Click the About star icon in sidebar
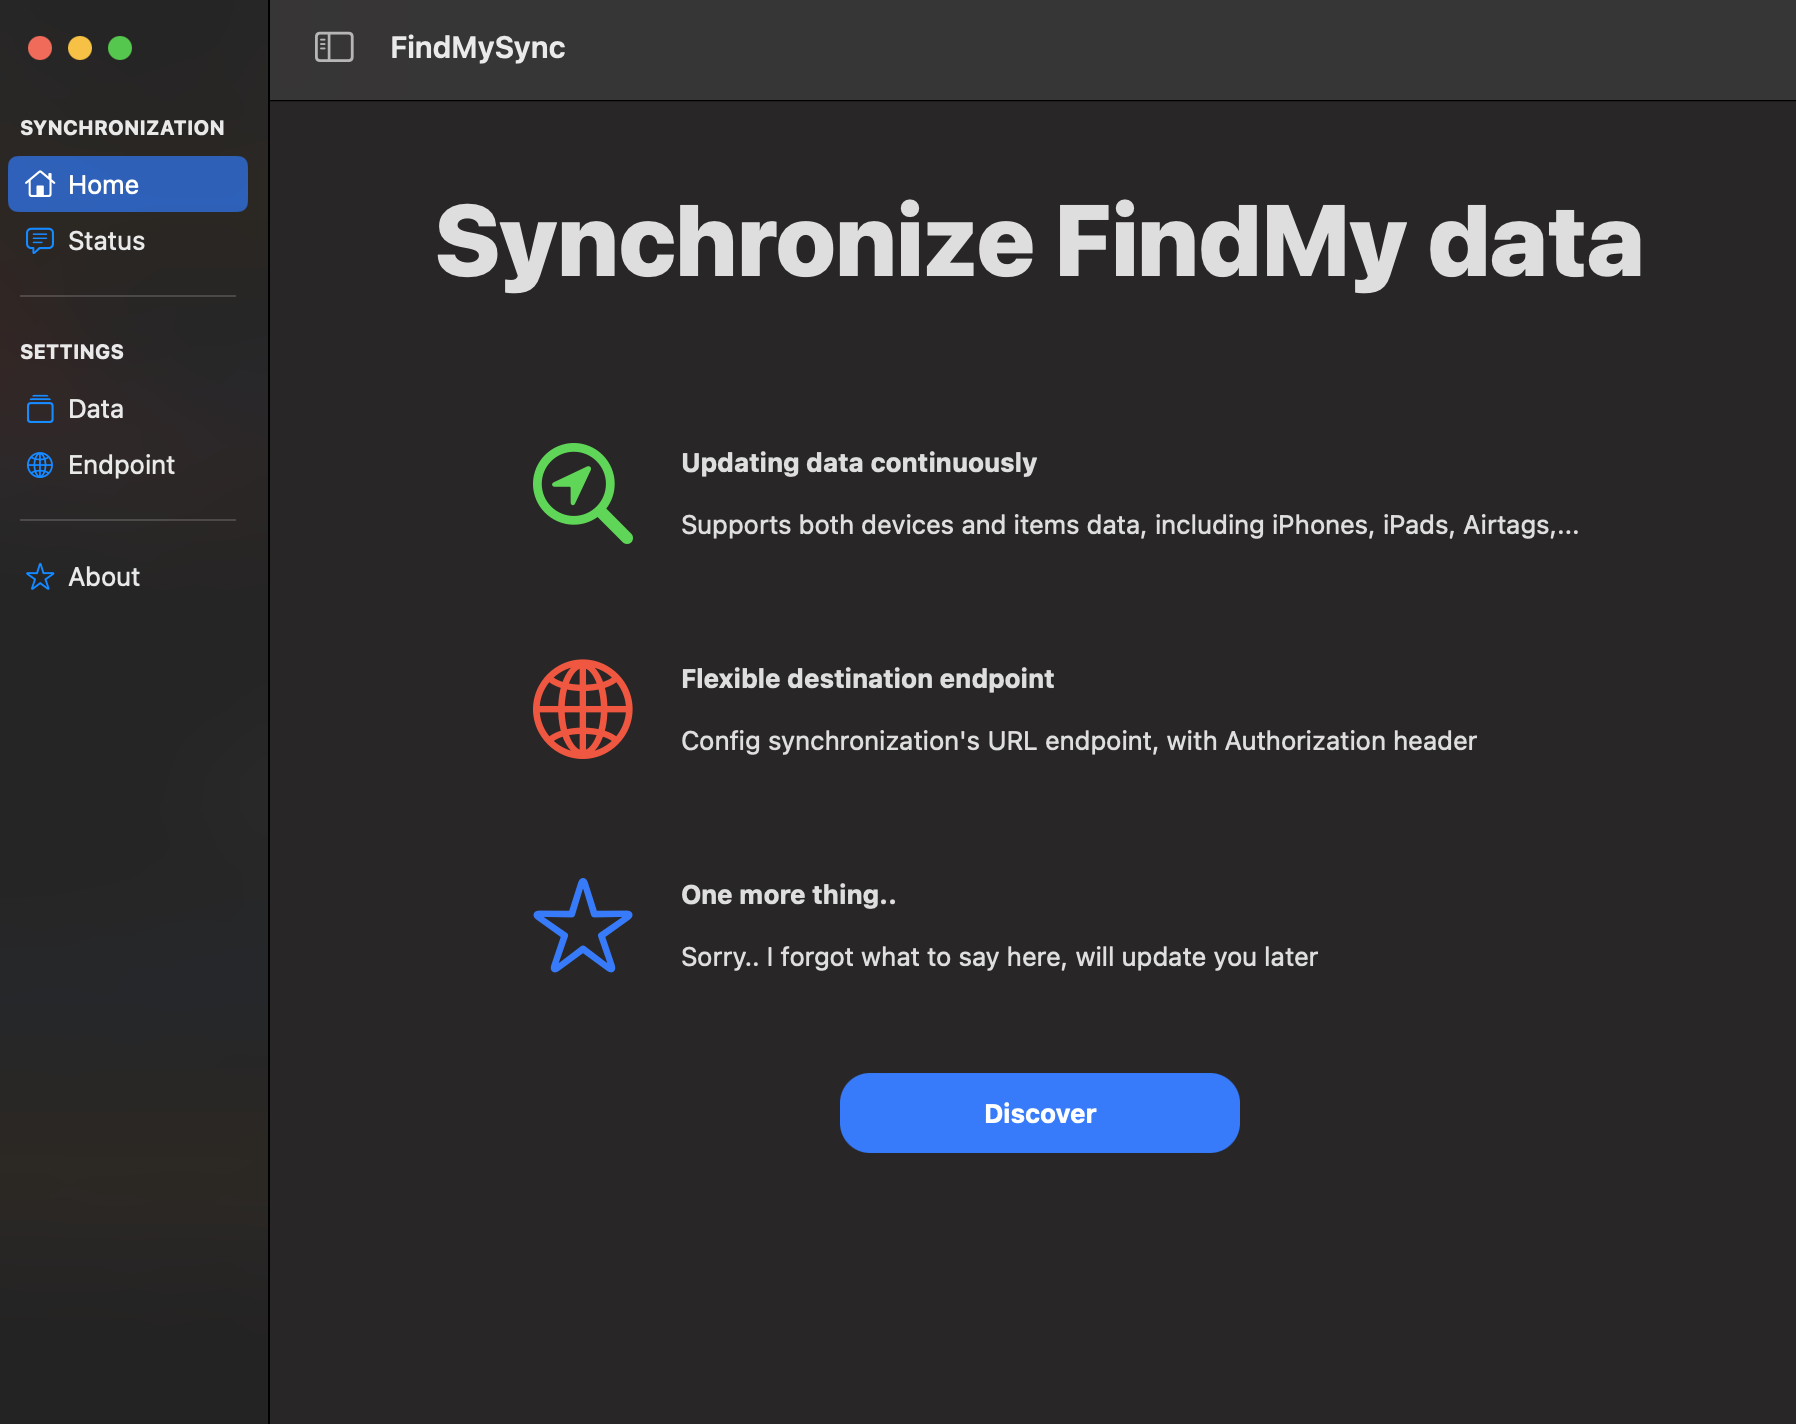The width and height of the screenshot is (1796, 1424). click(40, 576)
